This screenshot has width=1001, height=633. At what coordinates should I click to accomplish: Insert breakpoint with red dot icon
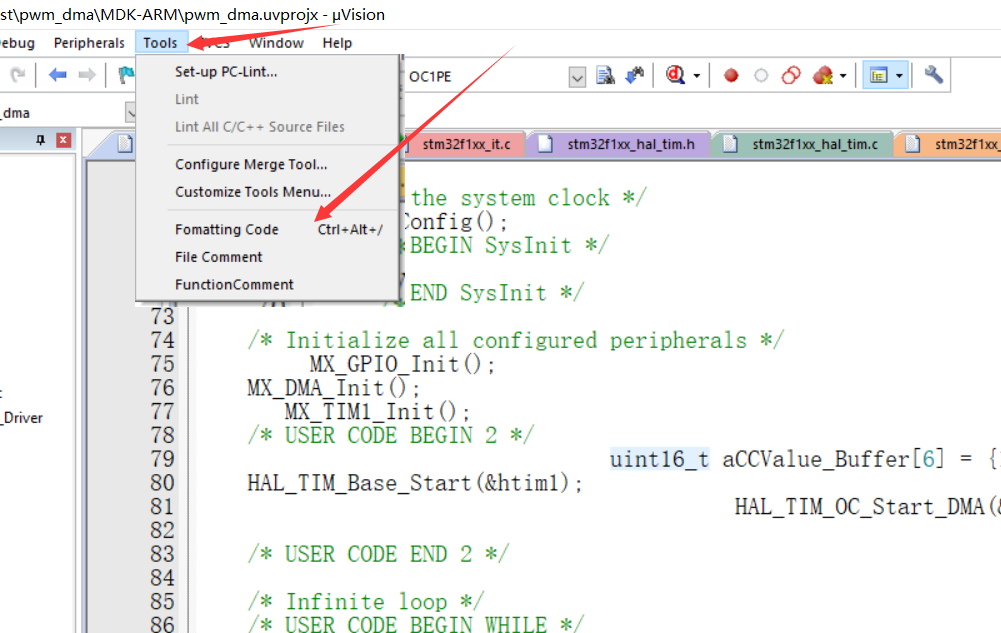731,76
